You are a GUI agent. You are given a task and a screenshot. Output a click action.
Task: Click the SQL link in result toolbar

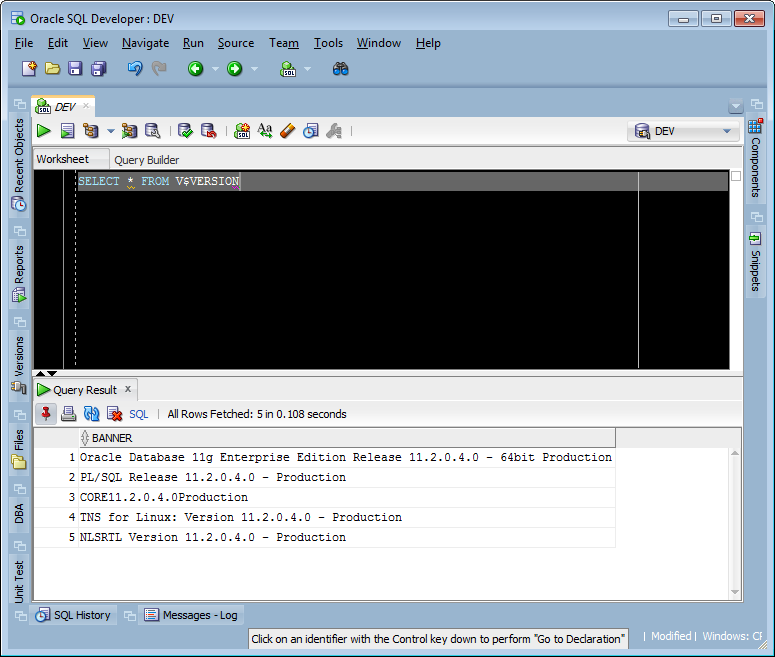click(138, 414)
